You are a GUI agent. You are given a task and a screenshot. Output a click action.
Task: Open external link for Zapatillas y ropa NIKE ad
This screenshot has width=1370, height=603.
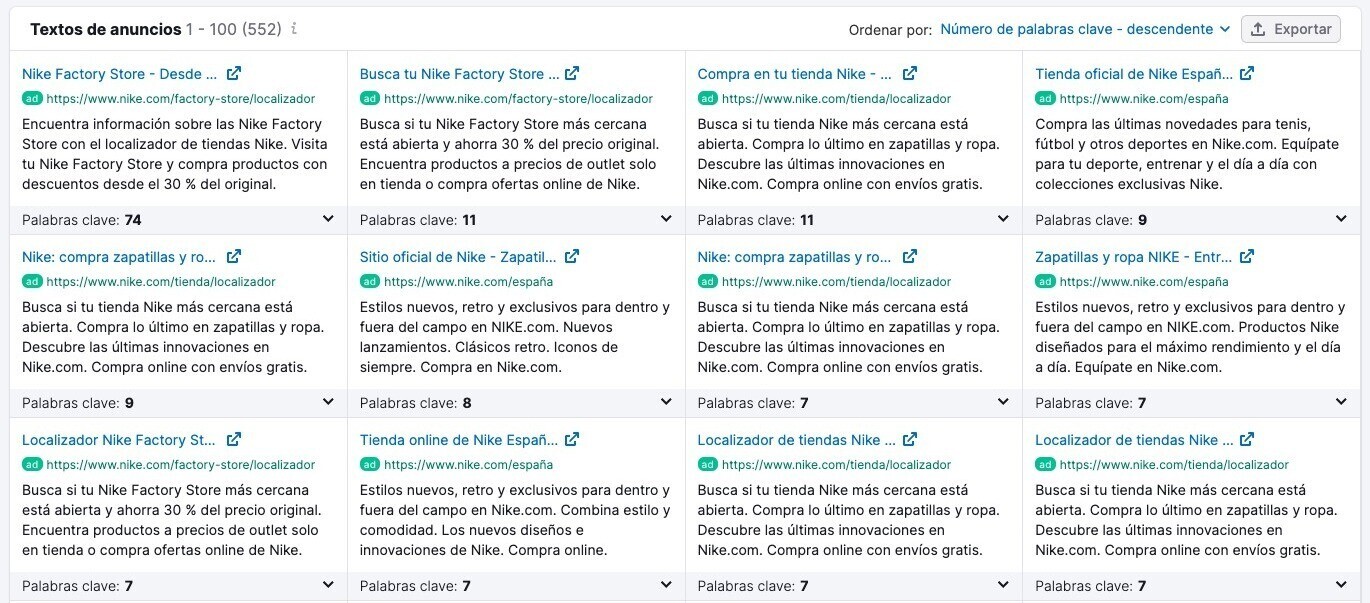point(1246,256)
